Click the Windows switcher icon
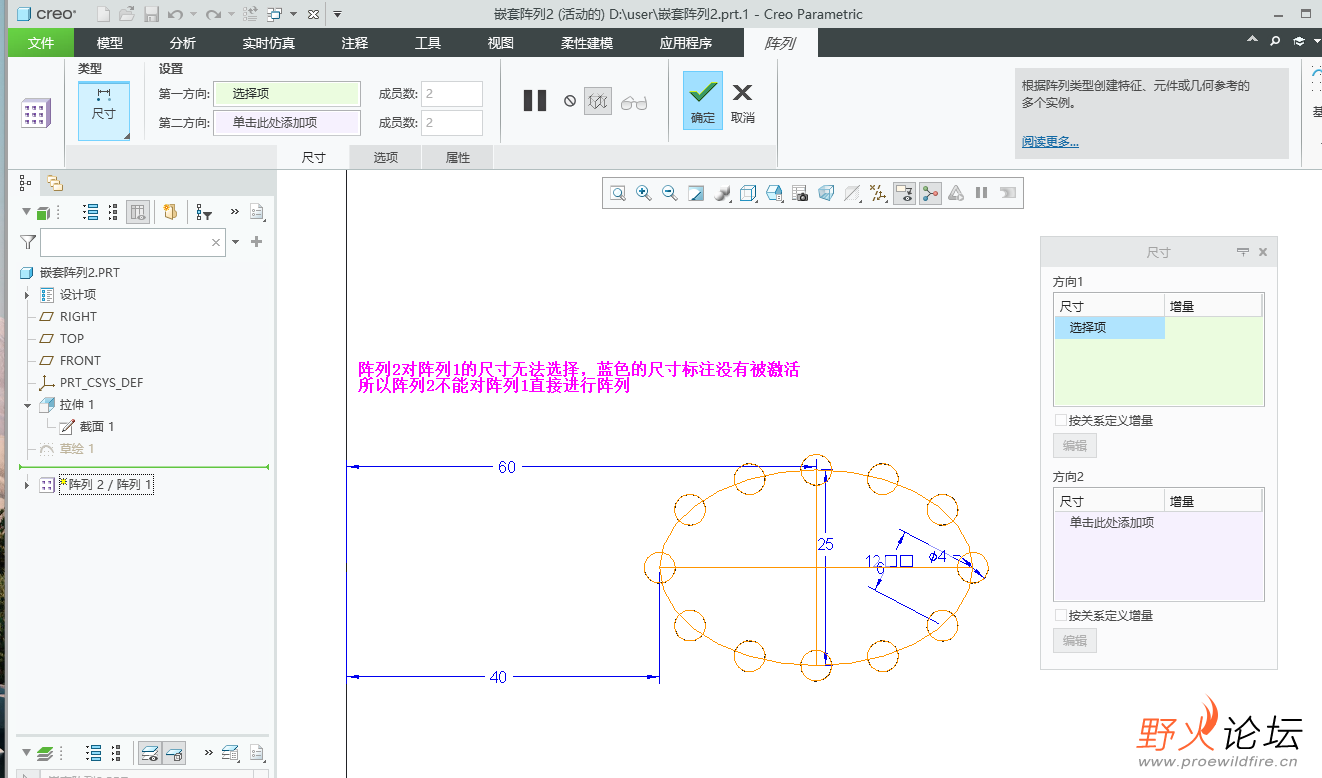Screen dimensions: 1322x778 (274, 14)
